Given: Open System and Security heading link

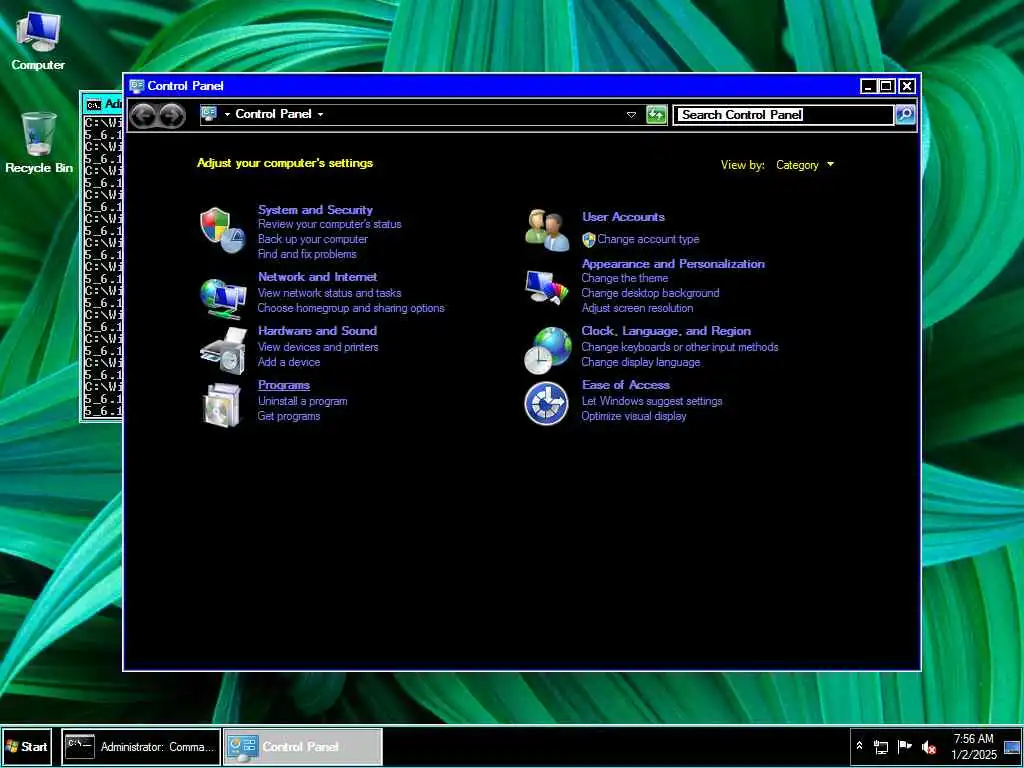Looking at the screenshot, I should point(315,210).
